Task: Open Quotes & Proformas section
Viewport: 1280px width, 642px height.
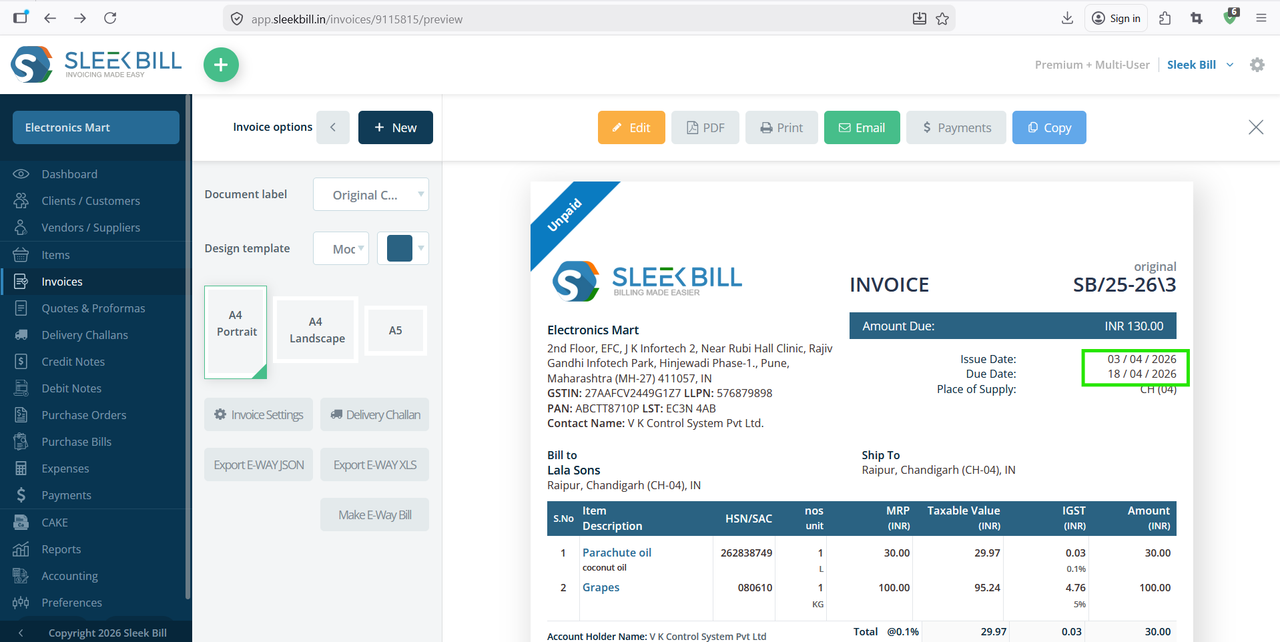Action: tap(93, 308)
